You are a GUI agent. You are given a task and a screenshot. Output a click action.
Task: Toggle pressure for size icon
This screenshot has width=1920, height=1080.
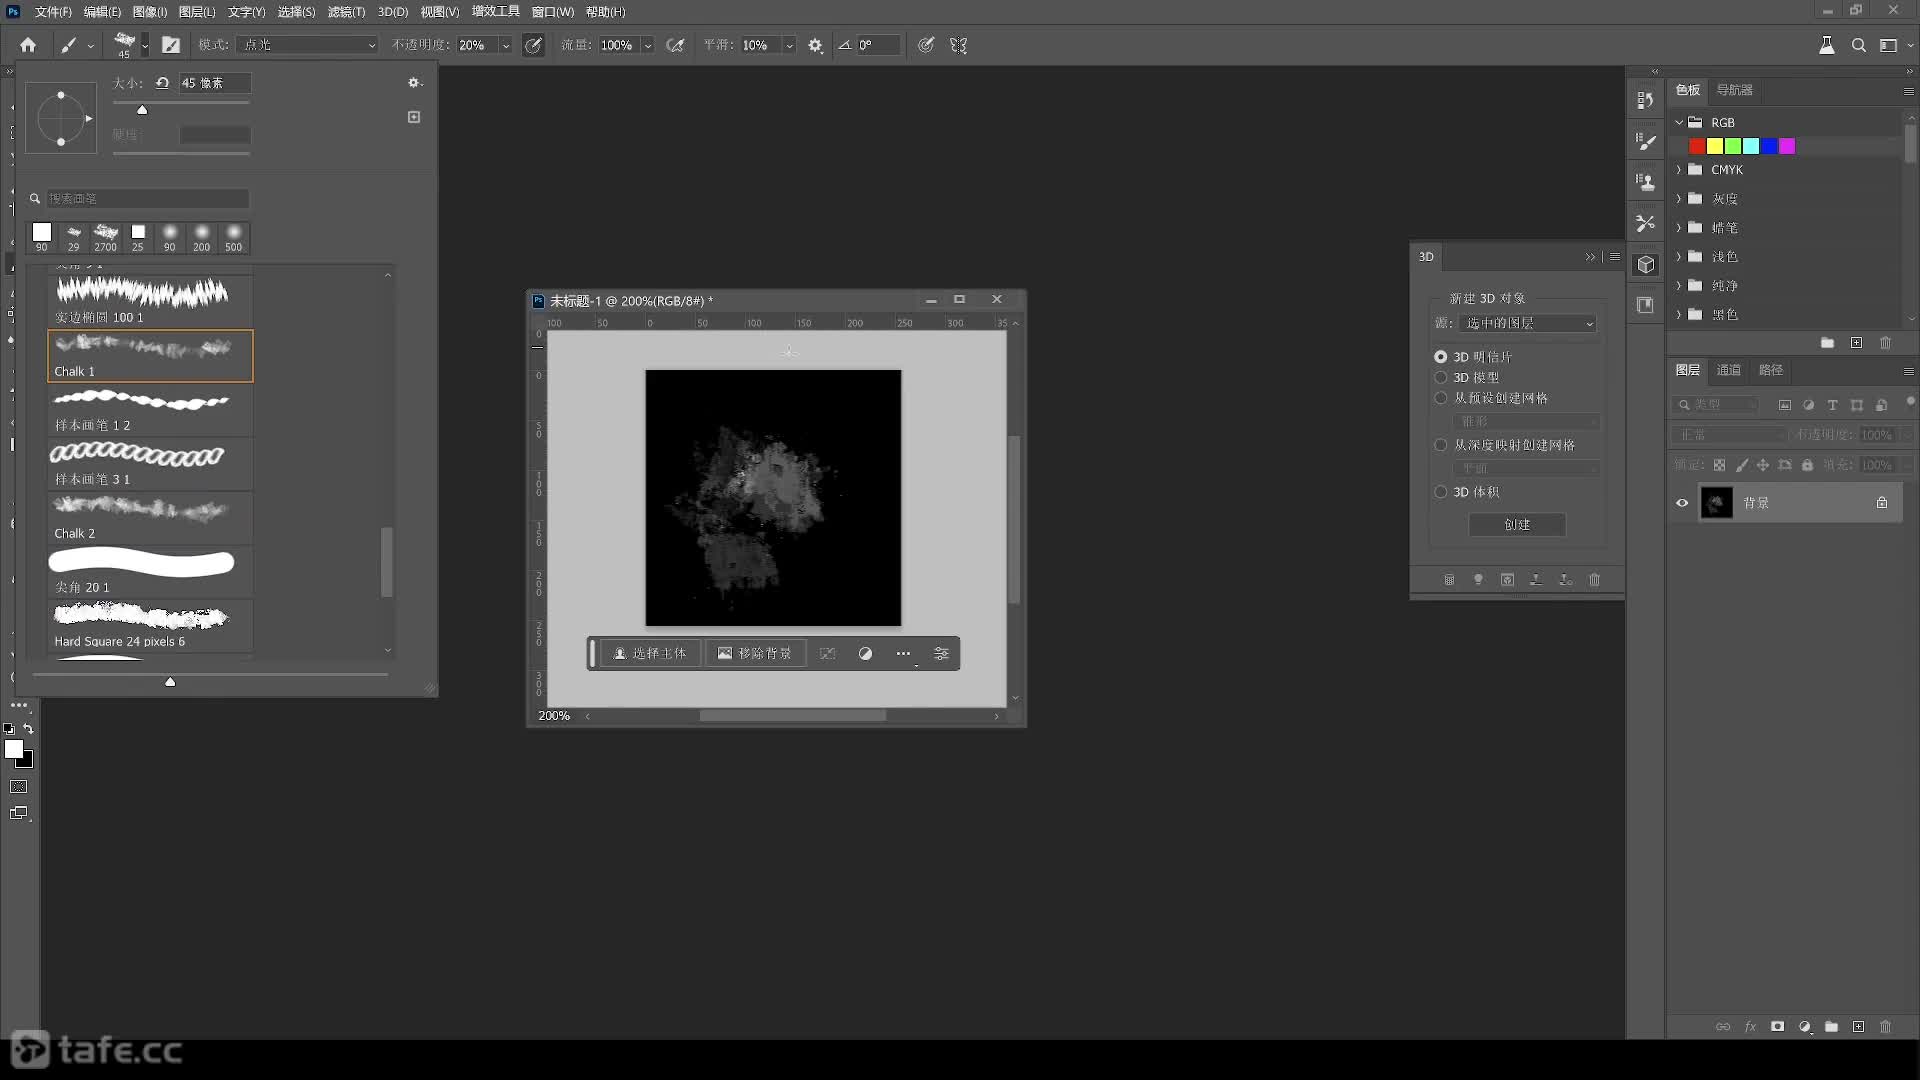click(926, 45)
